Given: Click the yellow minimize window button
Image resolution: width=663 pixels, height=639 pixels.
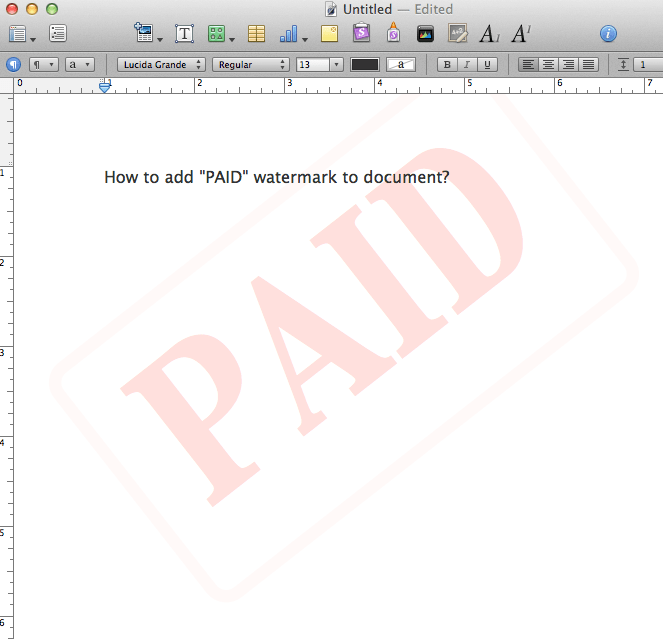Looking at the screenshot, I should pyautogui.click(x=32, y=9).
